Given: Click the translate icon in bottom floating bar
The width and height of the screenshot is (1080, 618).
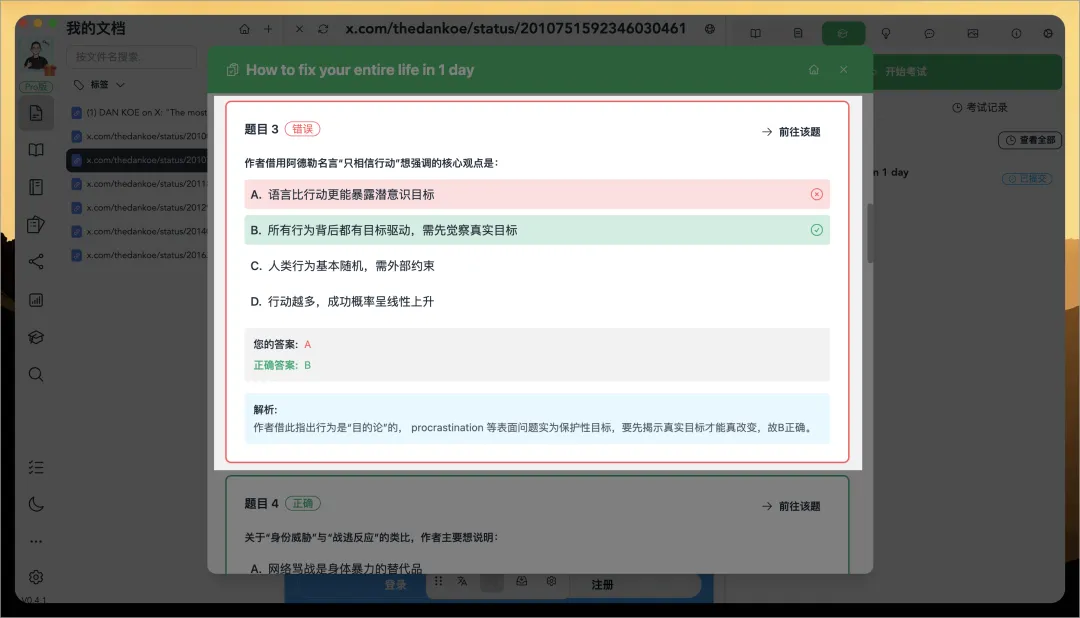Looking at the screenshot, I should [x=461, y=582].
